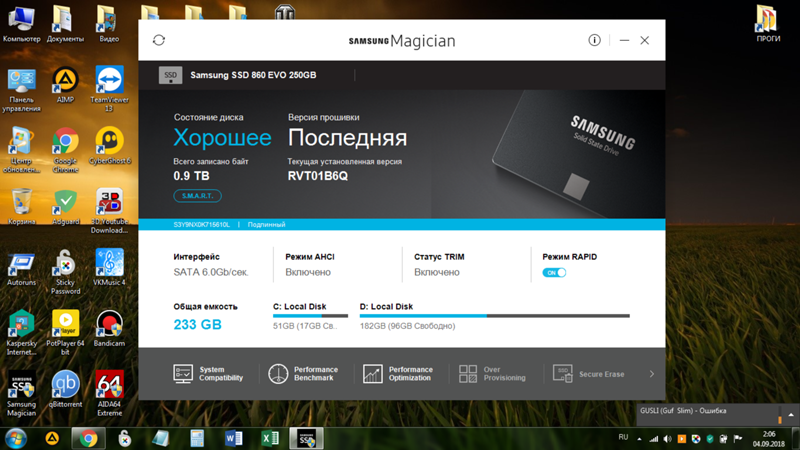Refresh drive info in Samsung Magician
The height and width of the screenshot is (450, 800).
pos(159,40)
